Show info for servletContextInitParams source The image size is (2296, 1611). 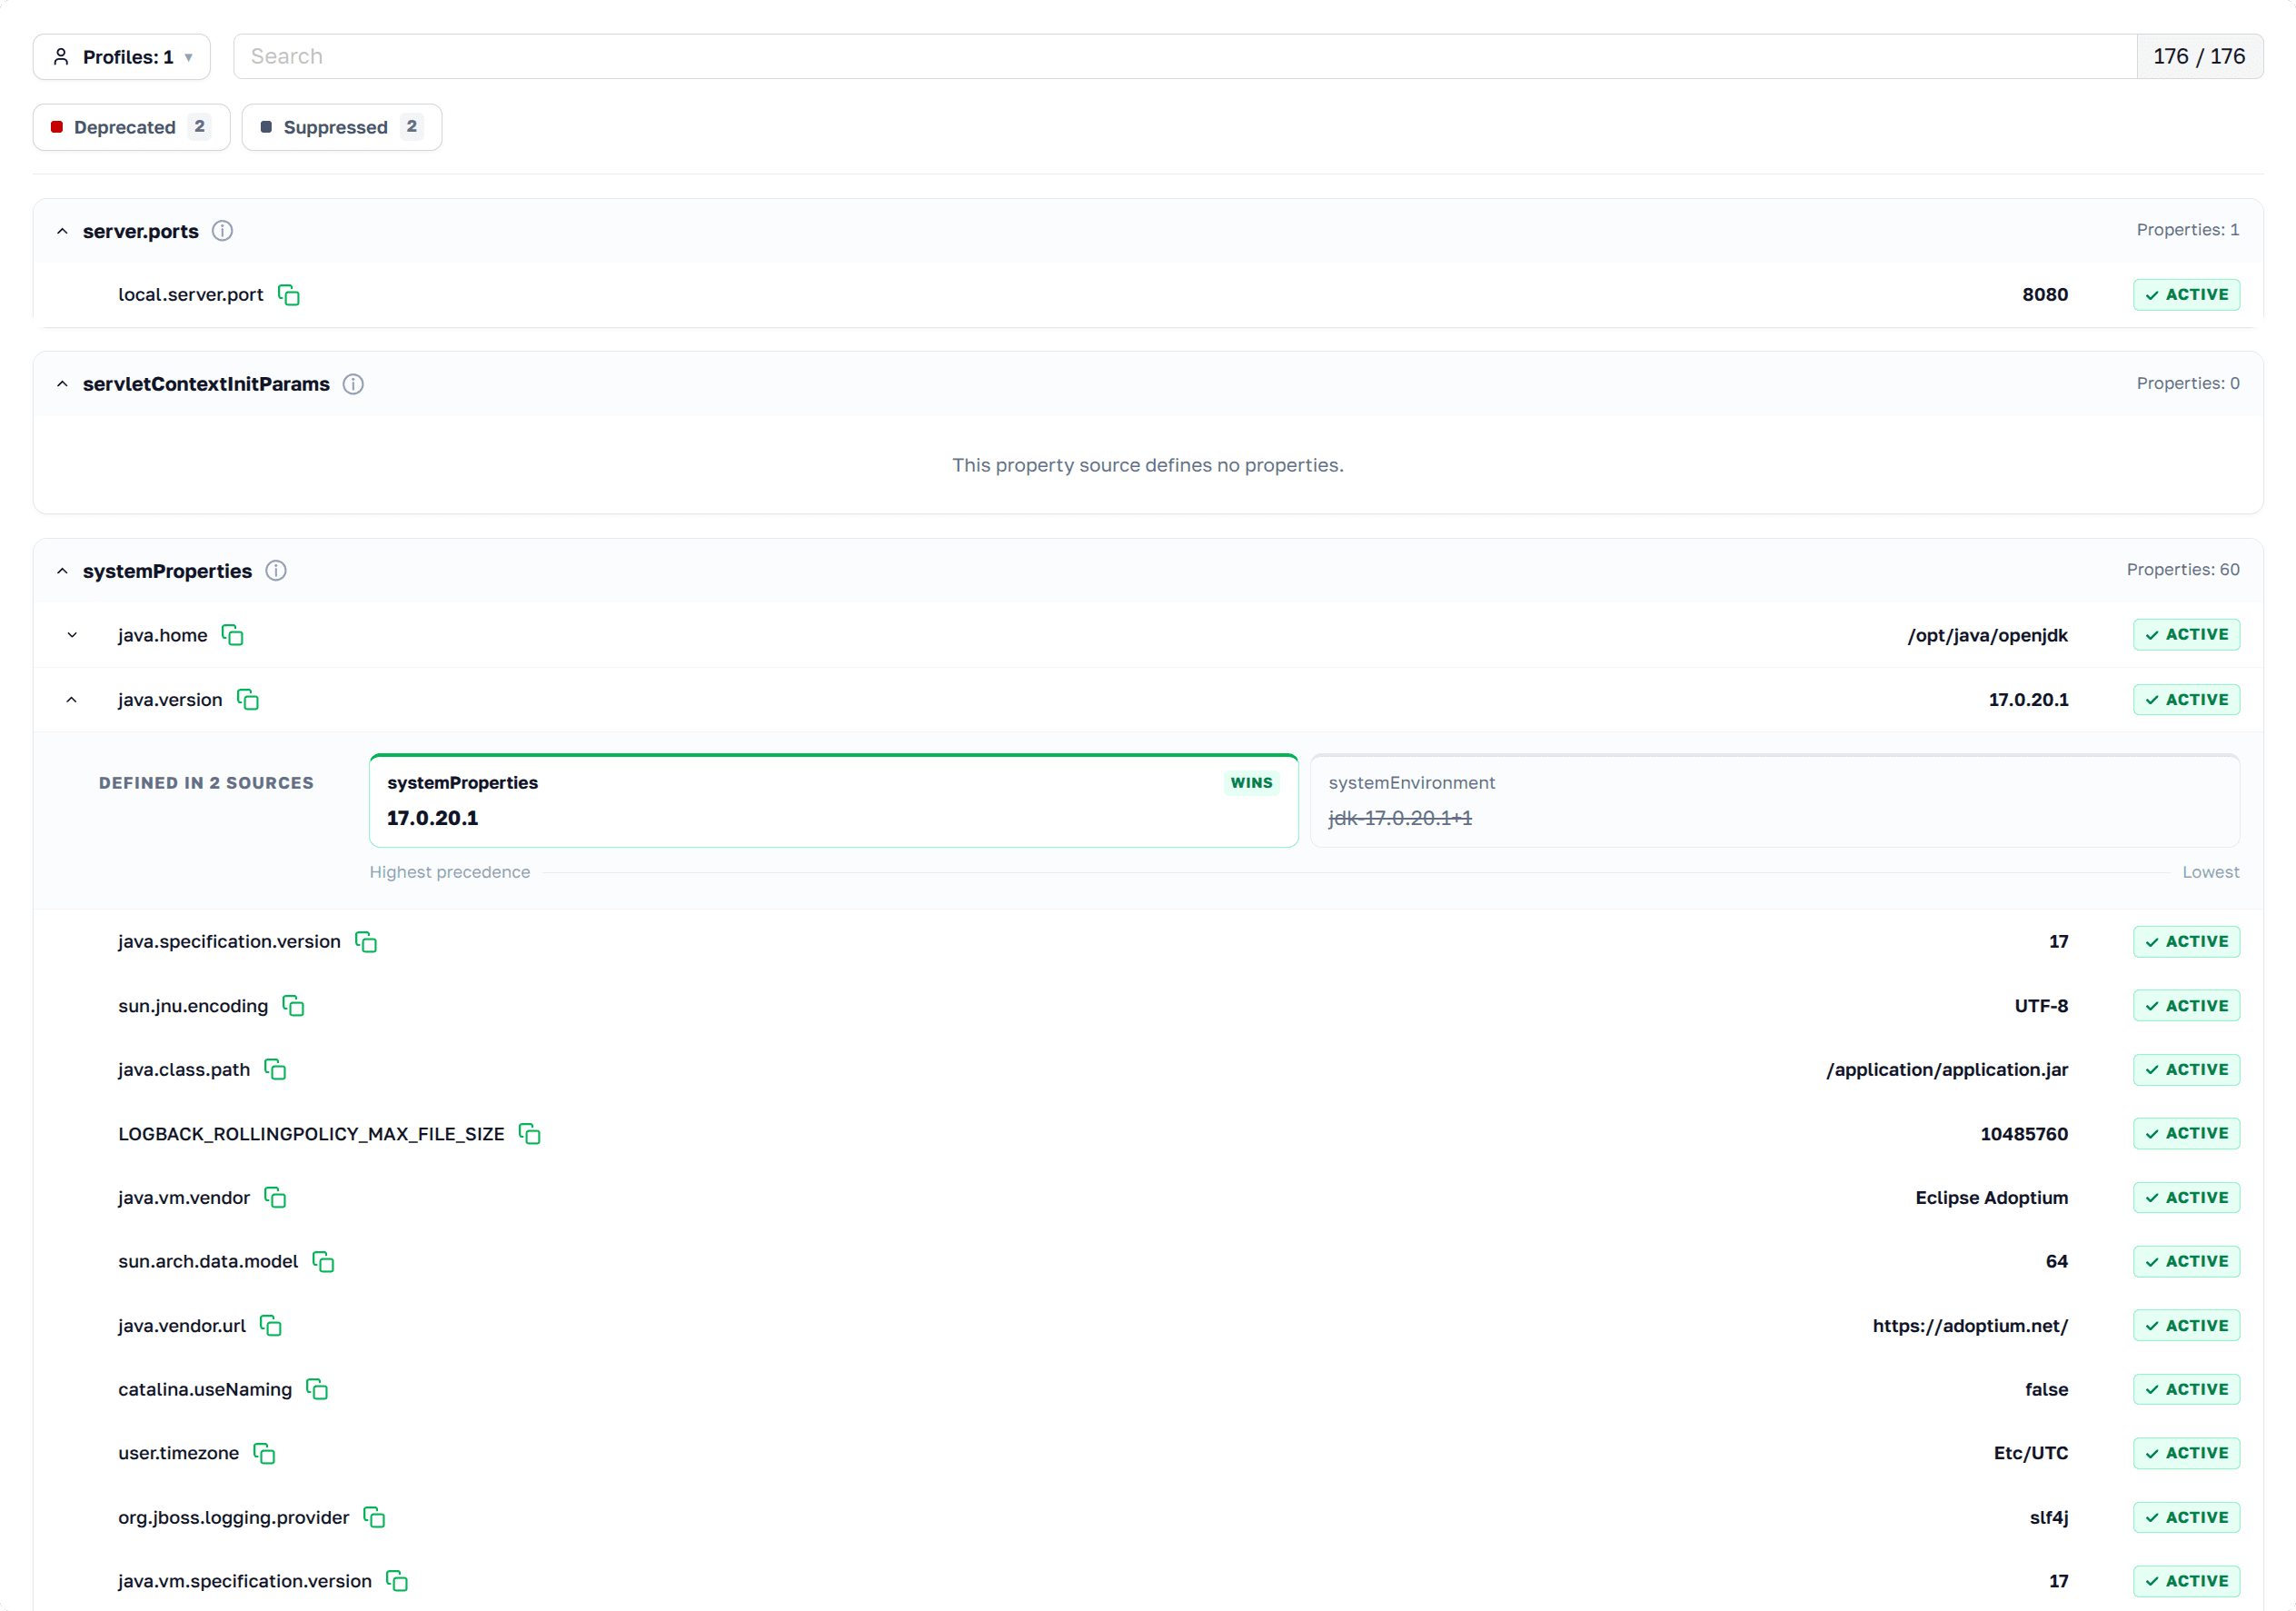pos(353,384)
